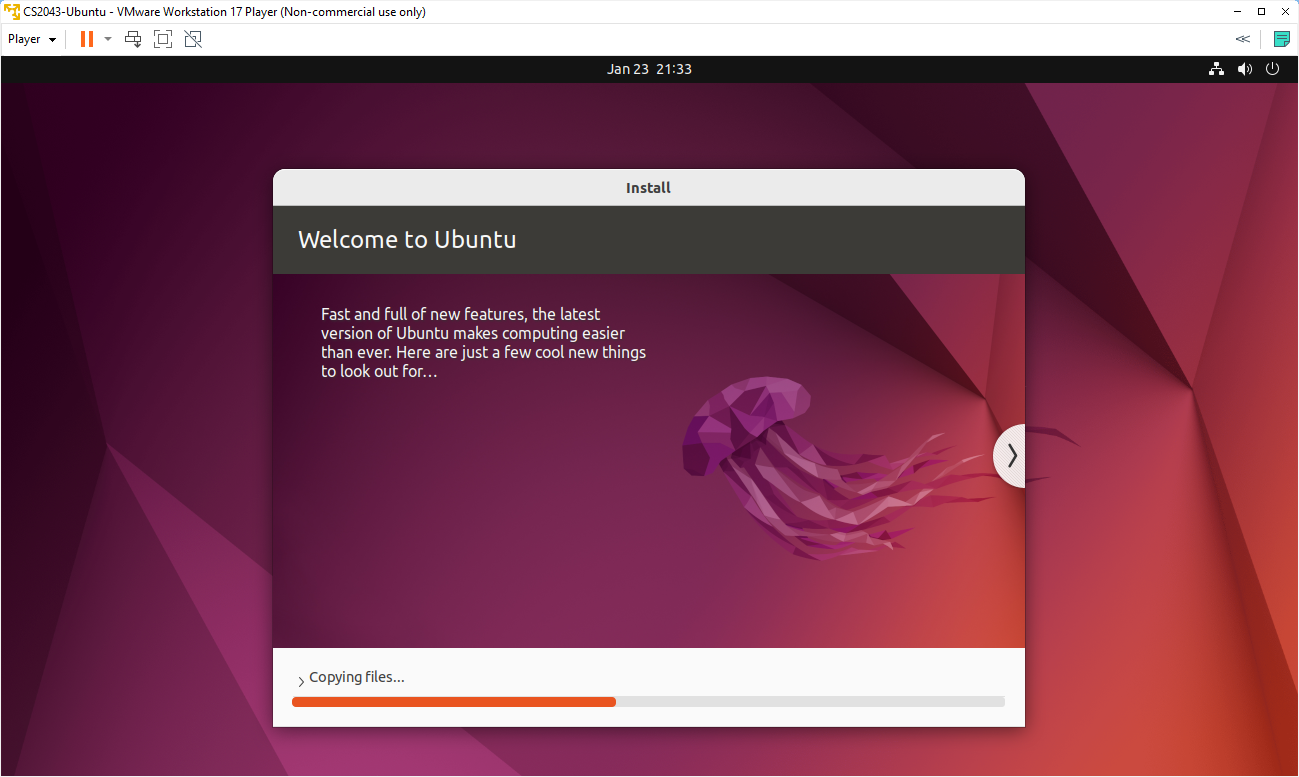Advance to next installer slide
The height and width of the screenshot is (777, 1299).
point(1011,456)
